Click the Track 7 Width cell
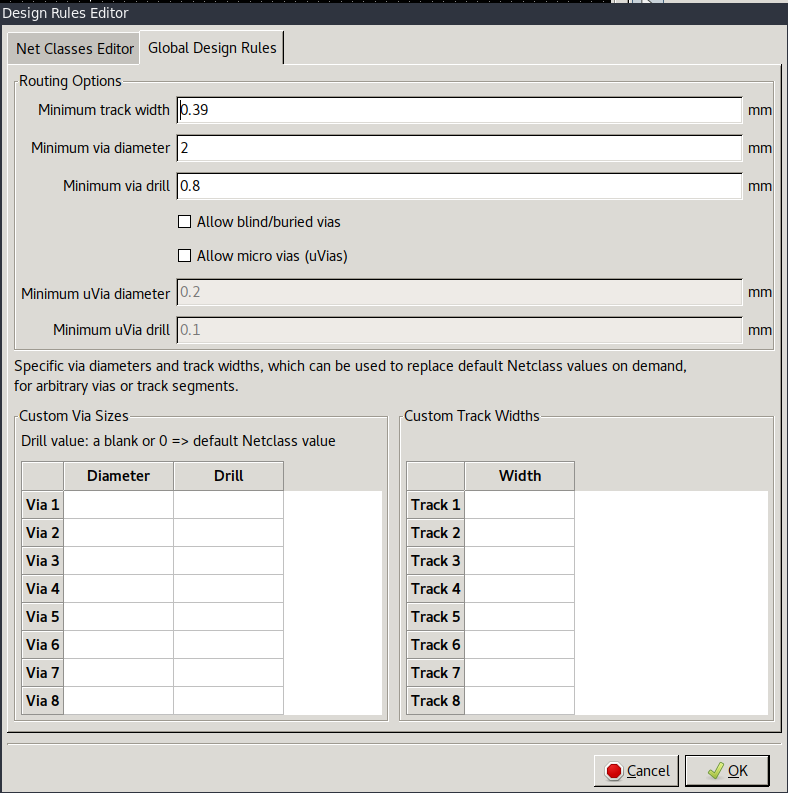The height and width of the screenshot is (793, 788). 519,673
